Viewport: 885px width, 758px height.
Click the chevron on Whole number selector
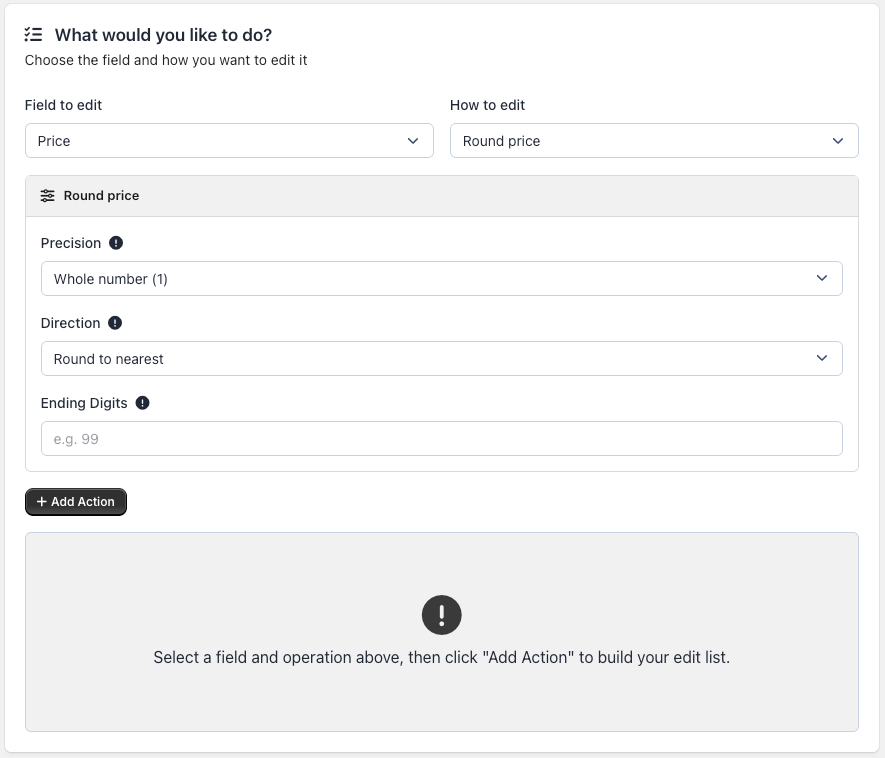pyautogui.click(x=822, y=278)
